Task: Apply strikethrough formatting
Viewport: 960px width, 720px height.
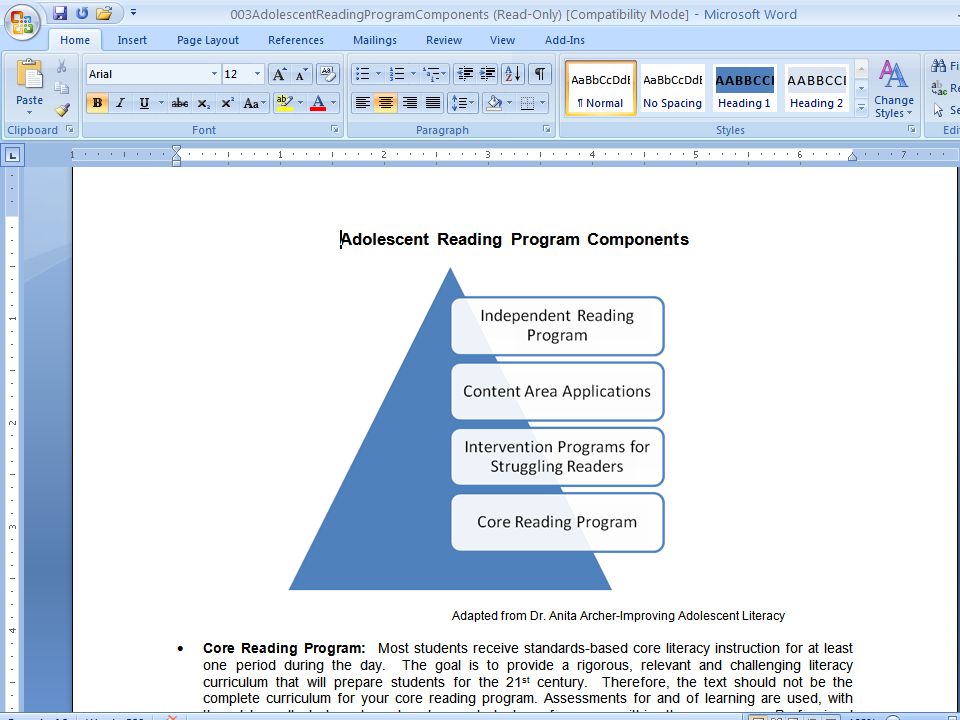Action: coord(179,103)
